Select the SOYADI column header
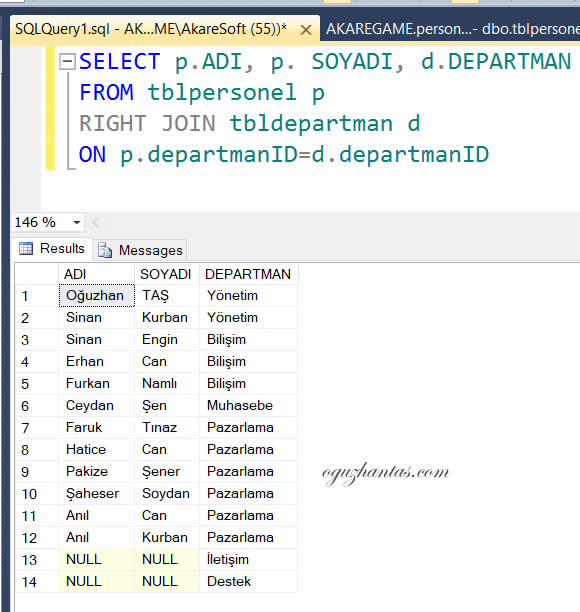 point(167,274)
